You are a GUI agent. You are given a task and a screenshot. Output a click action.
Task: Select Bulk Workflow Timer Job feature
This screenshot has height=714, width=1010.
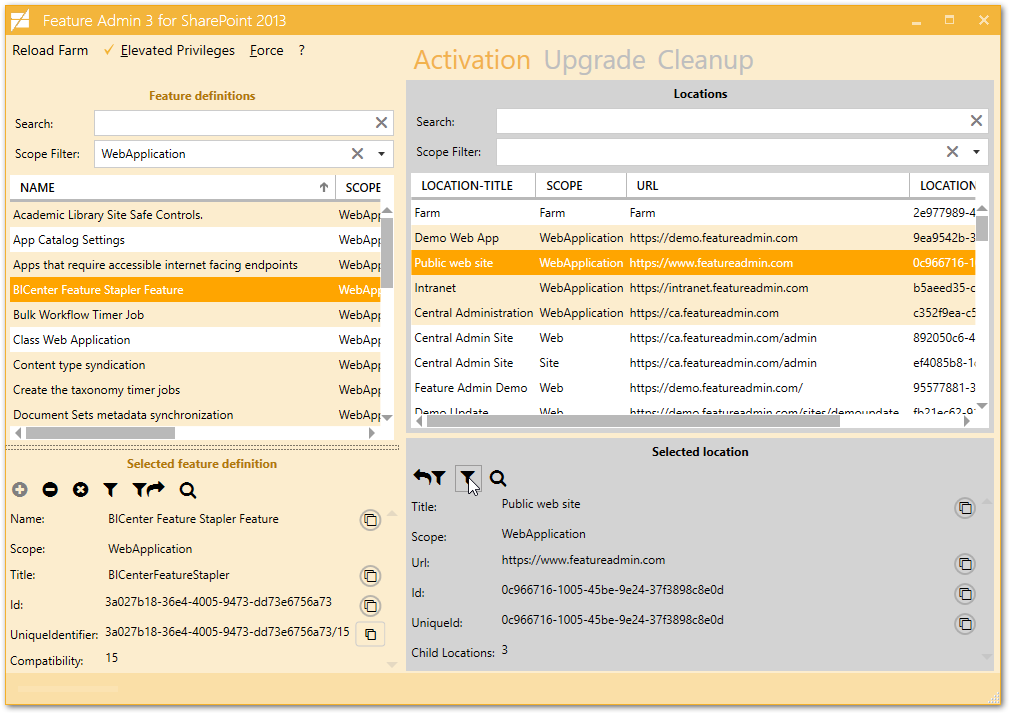196,315
